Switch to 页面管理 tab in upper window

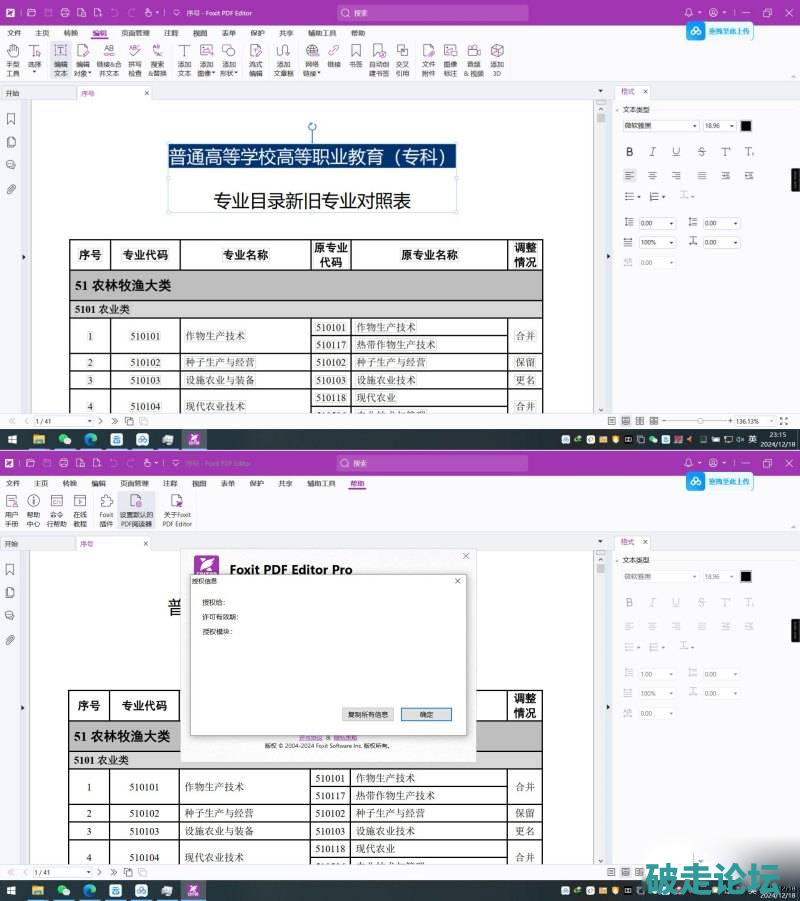[x=135, y=33]
